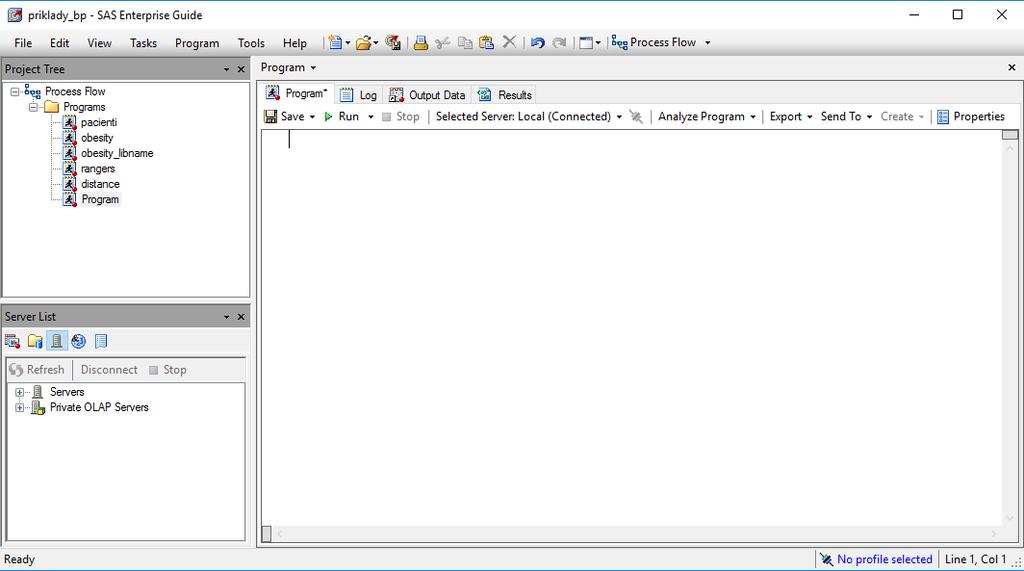Select rangers program in tree
Screen dimensions: 1024x571
[97, 169]
